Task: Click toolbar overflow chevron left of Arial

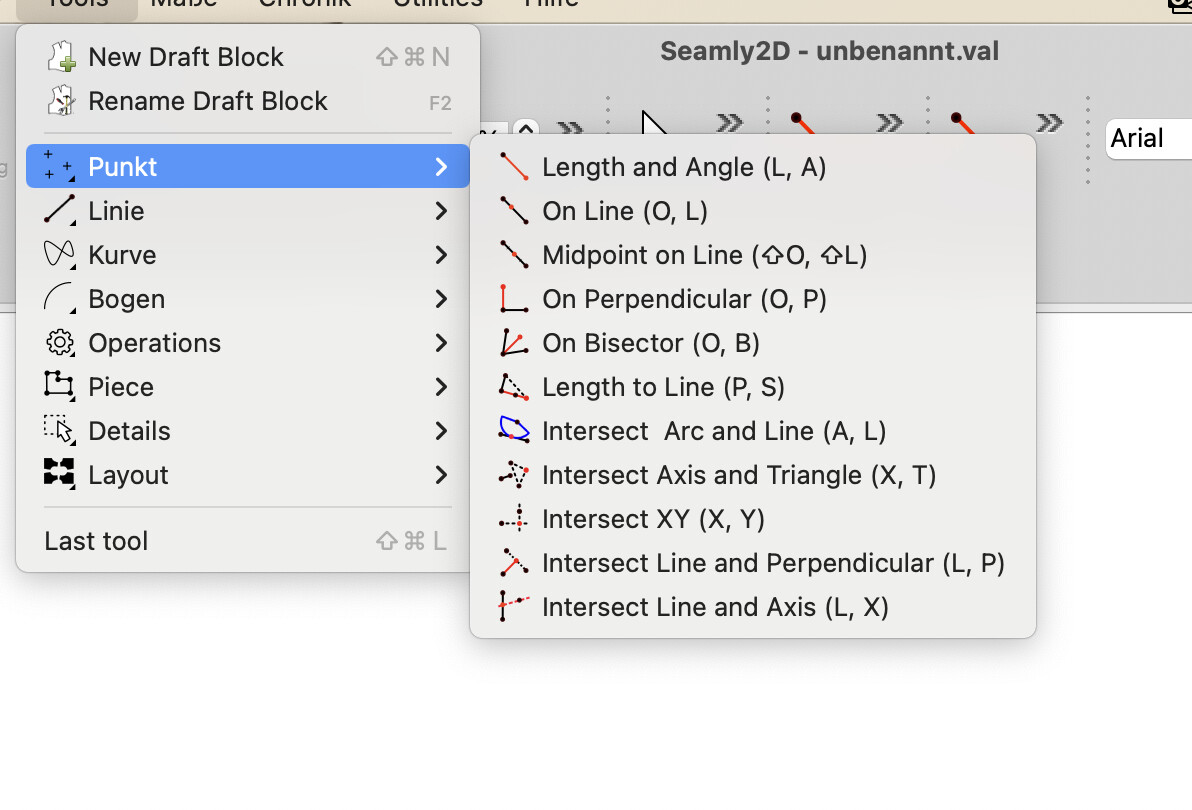Action: click(x=1049, y=123)
